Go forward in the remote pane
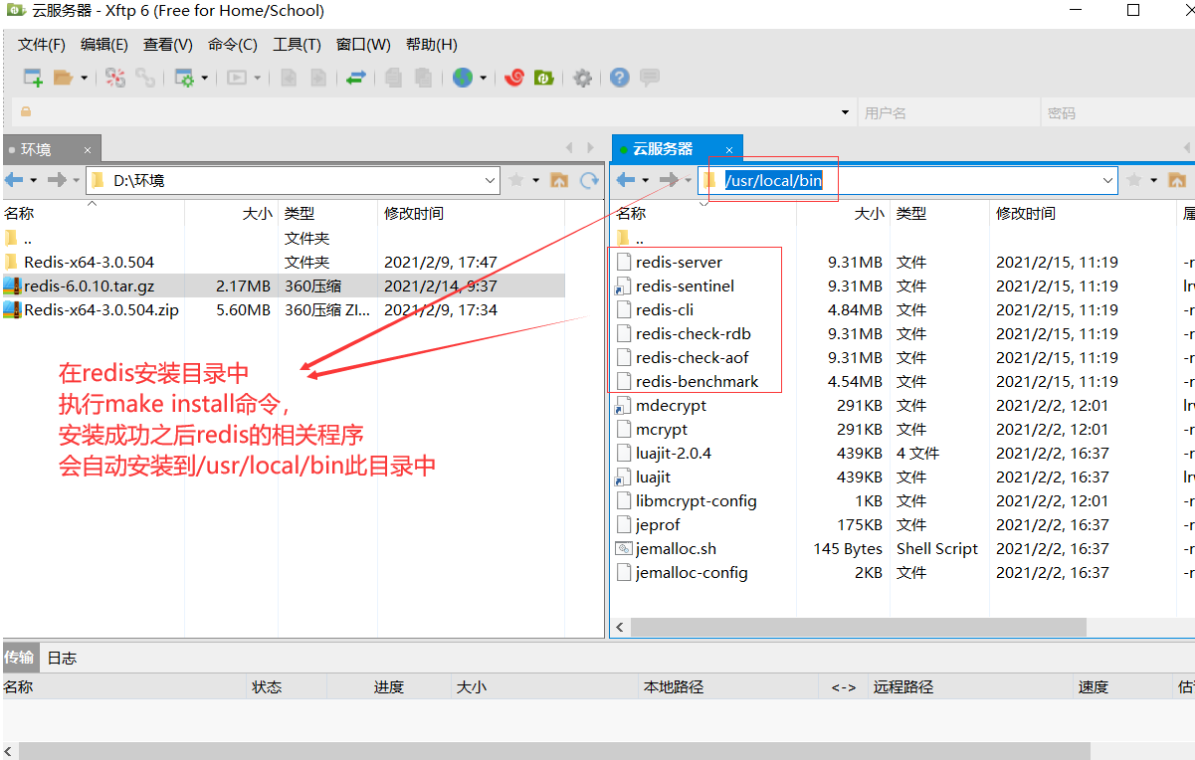Image resolution: width=1195 pixels, height=760 pixels. coord(669,180)
